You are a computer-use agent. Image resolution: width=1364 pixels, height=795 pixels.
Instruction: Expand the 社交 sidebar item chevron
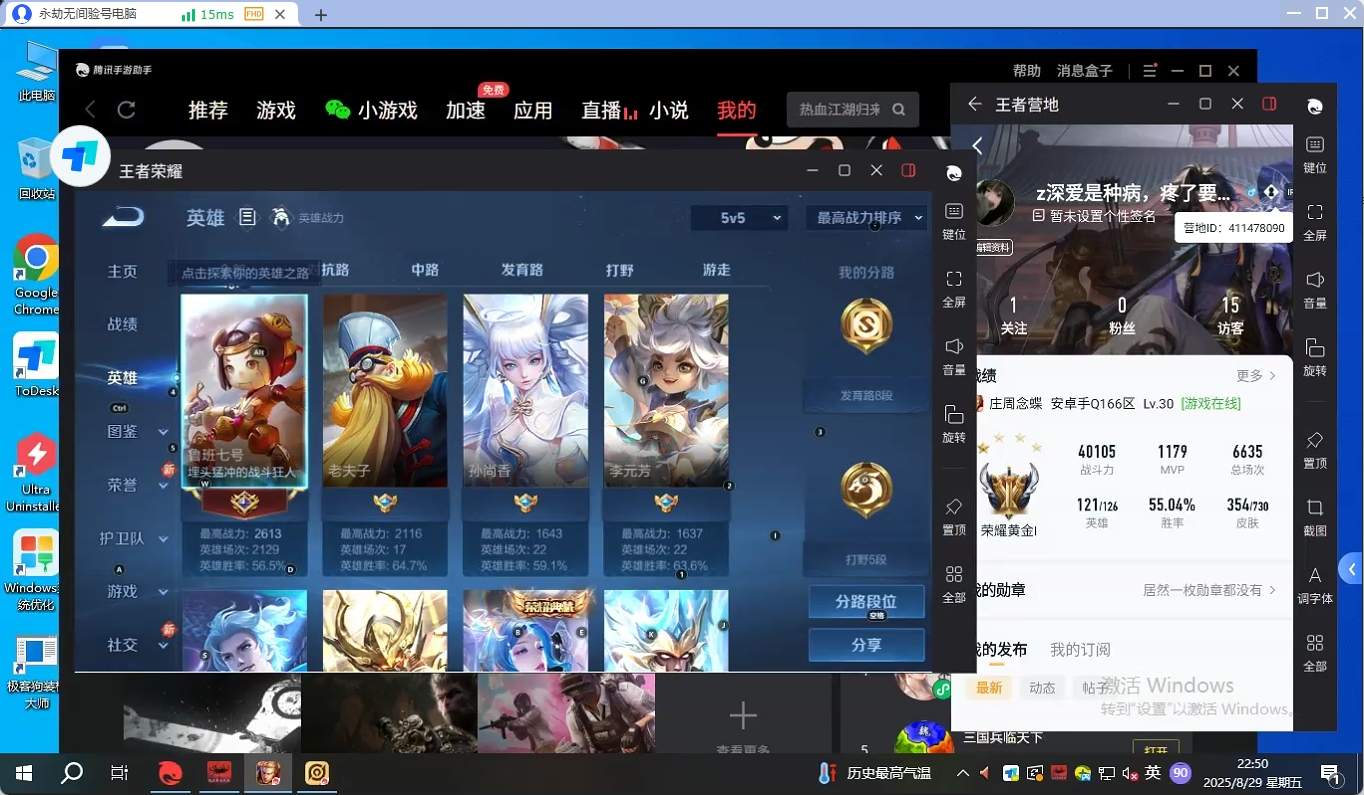[x=163, y=645]
